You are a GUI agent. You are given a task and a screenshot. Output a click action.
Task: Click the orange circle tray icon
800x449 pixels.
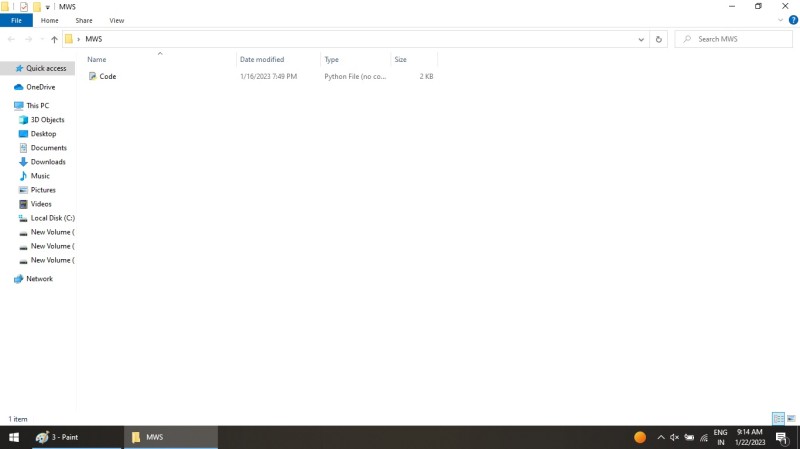pos(640,437)
